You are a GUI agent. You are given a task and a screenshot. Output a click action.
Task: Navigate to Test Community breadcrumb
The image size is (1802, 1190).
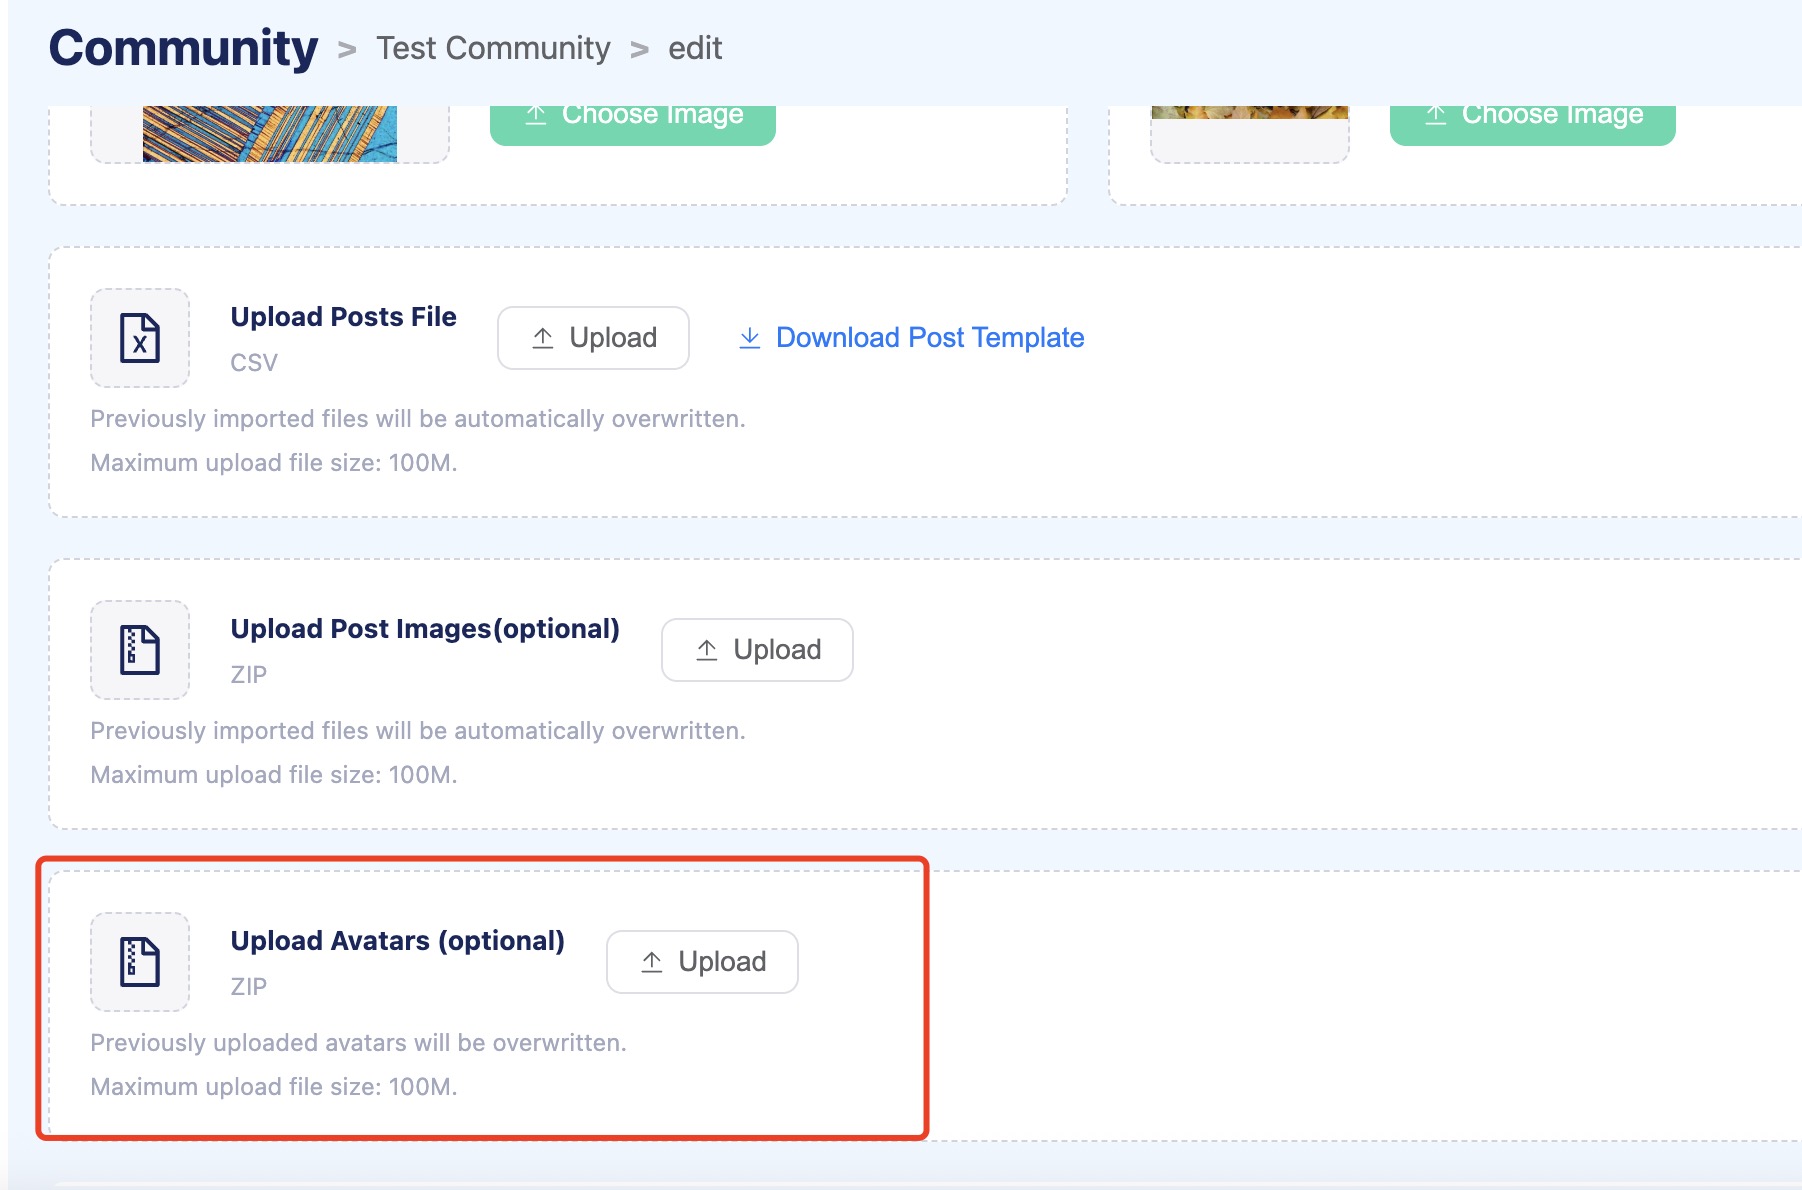pyautogui.click(x=493, y=48)
